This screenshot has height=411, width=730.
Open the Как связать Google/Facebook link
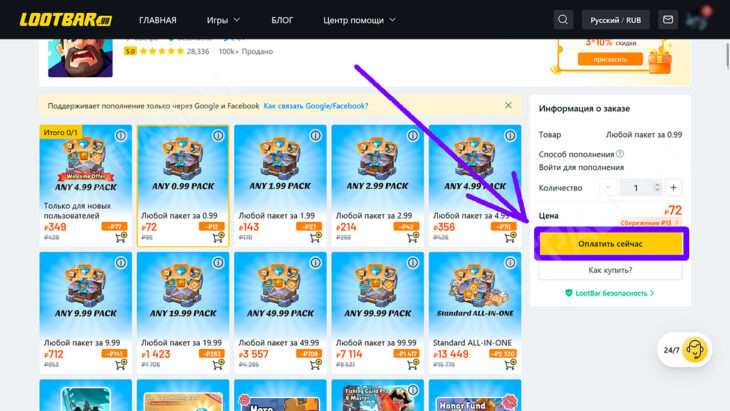[x=315, y=106]
